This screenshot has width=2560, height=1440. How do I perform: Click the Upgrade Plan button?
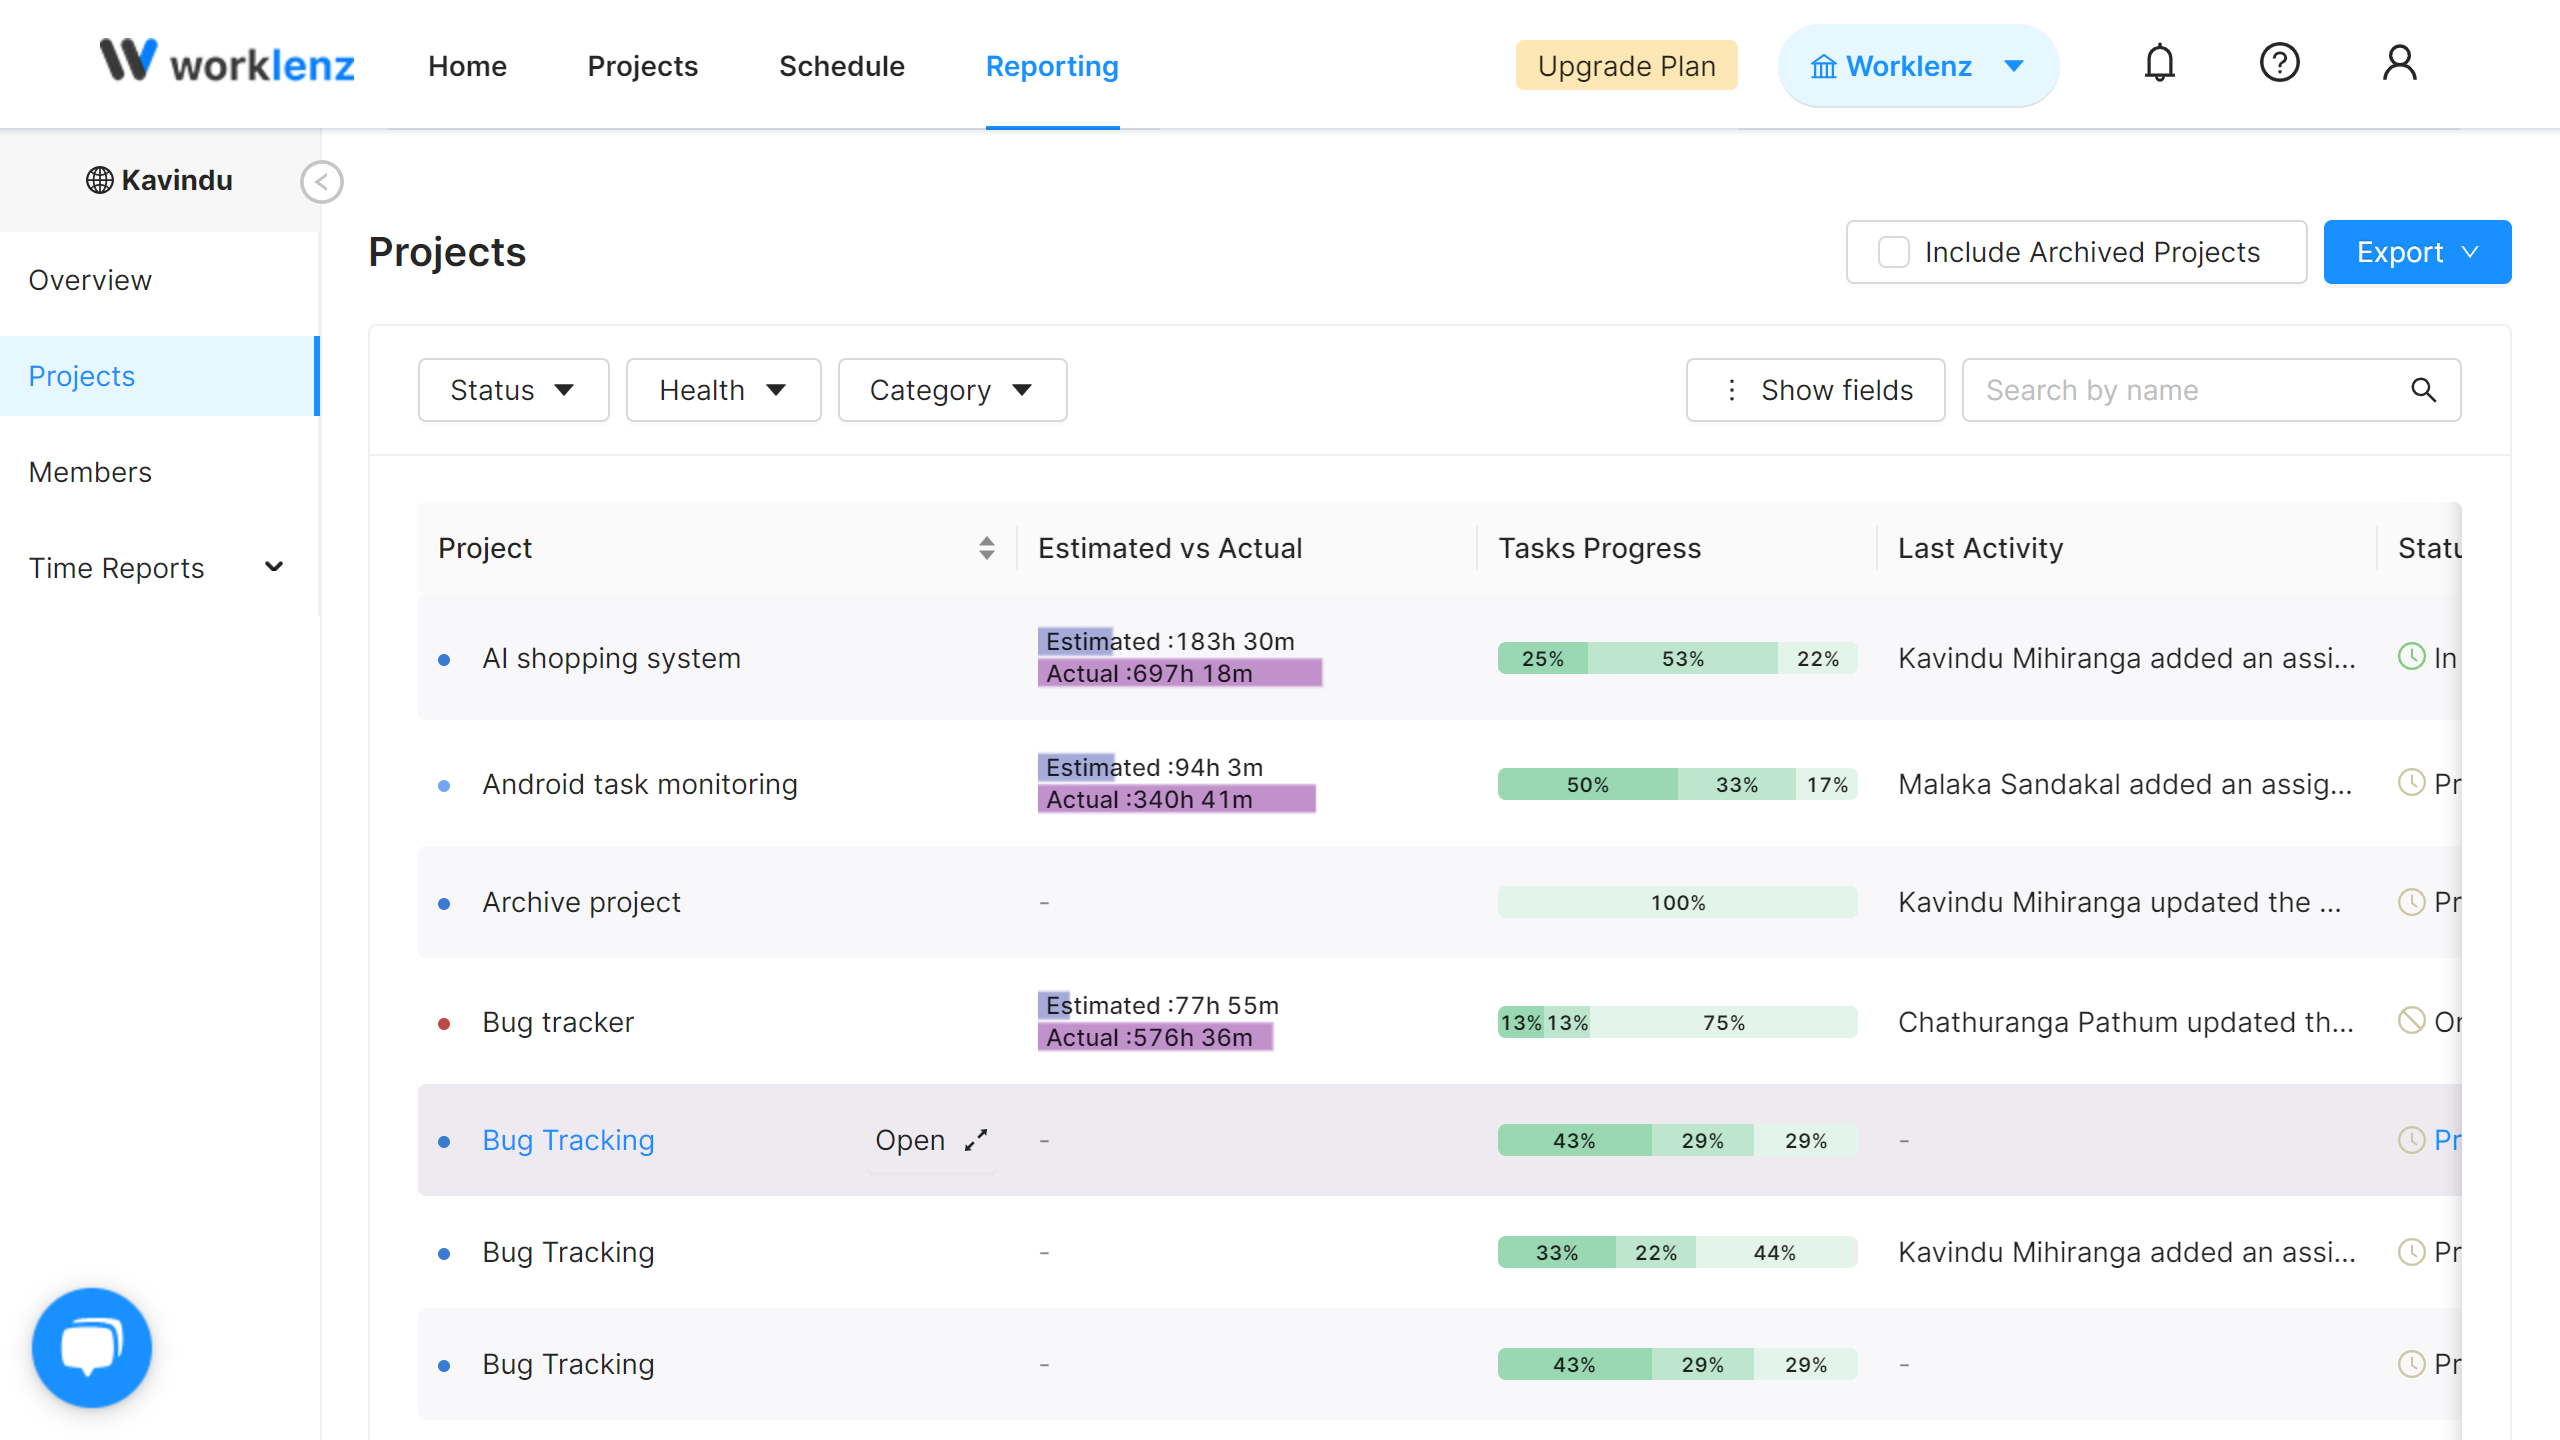(x=1626, y=66)
